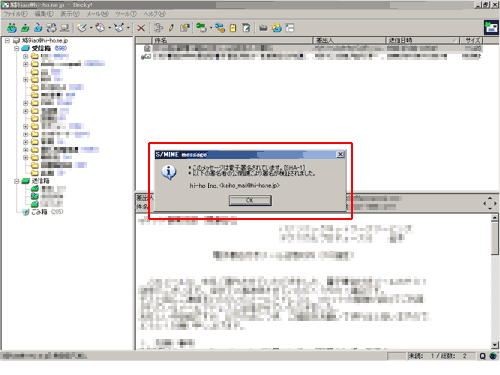The image size is (500, 375).
Task: Click the message body vertical scrollbar thumb
Action: [x=495, y=239]
